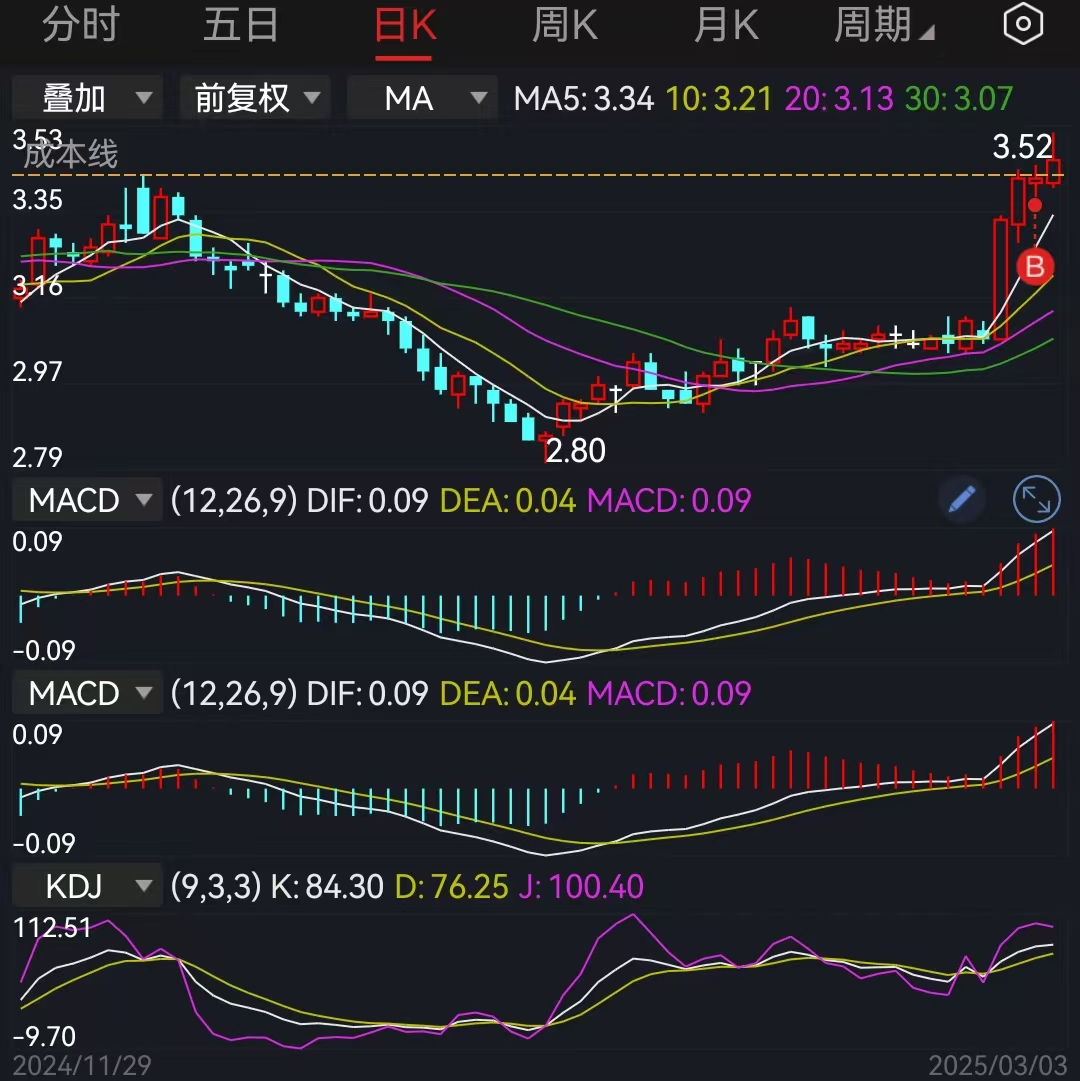Select the pencil drawing tool on MACD panel
The image size is (1080, 1081).
click(x=961, y=500)
